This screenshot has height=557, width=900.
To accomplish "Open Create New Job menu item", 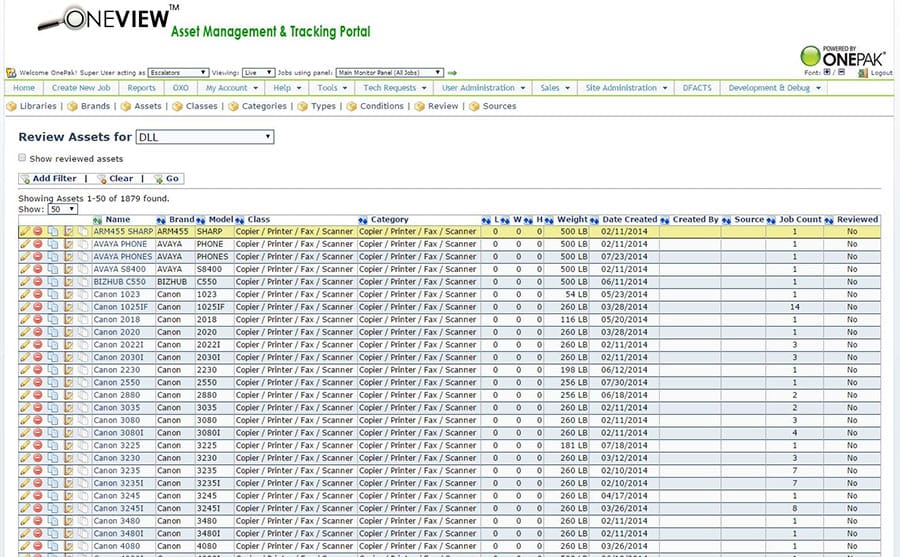I will (x=81, y=88).
